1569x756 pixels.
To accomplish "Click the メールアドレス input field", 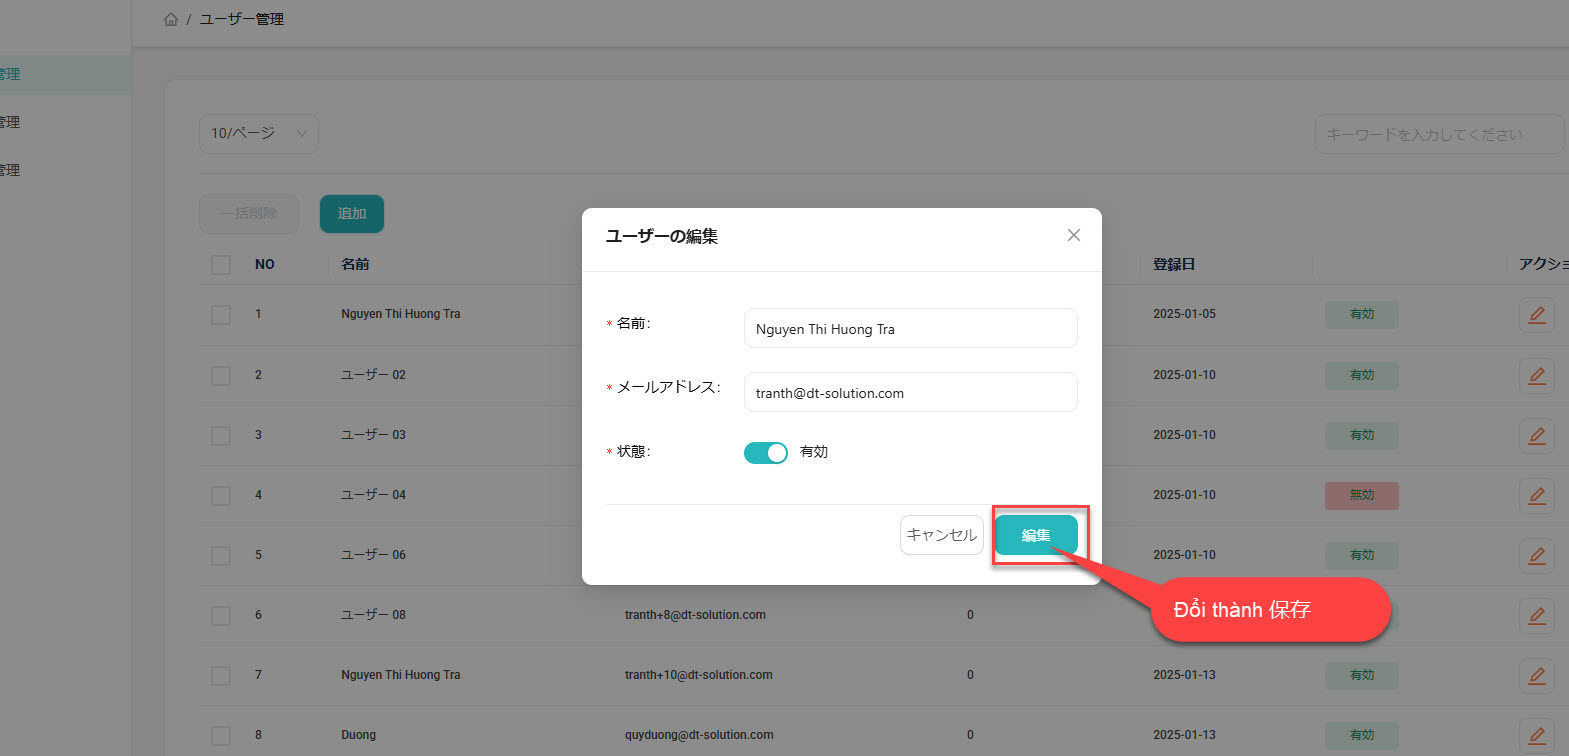I will [x=910, y=393].
